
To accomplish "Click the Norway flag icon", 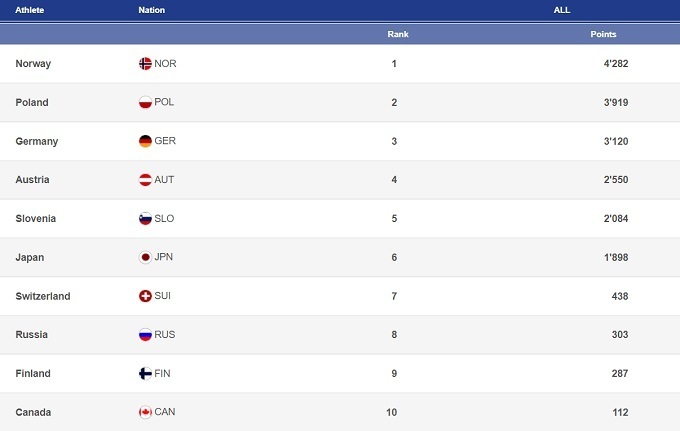I will pos(145,64).
